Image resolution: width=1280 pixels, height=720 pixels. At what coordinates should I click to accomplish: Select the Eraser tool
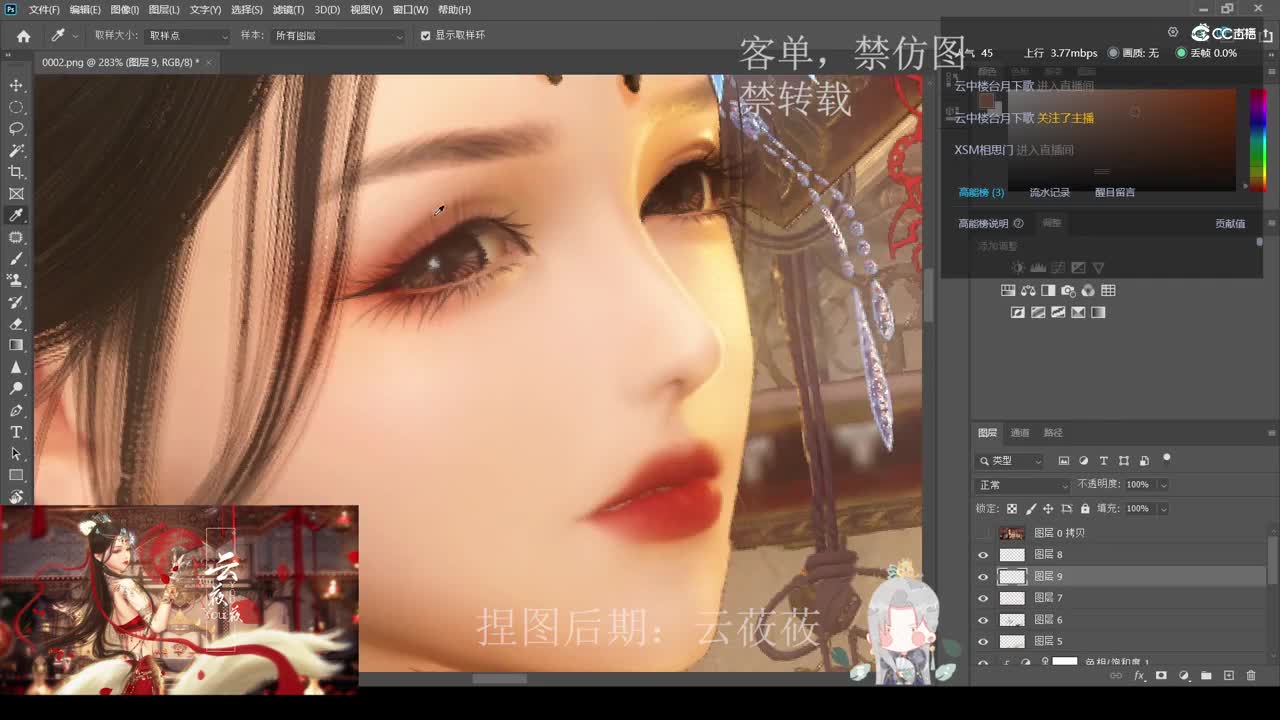(x=16, y=324)
